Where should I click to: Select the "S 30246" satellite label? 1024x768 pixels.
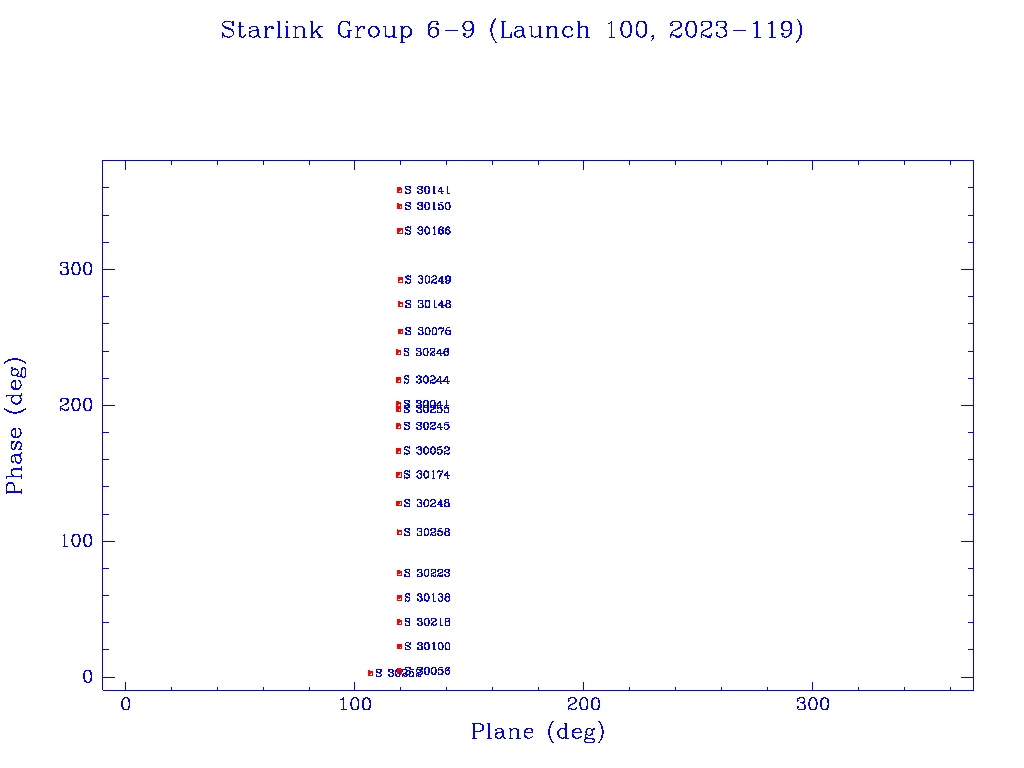426,352
